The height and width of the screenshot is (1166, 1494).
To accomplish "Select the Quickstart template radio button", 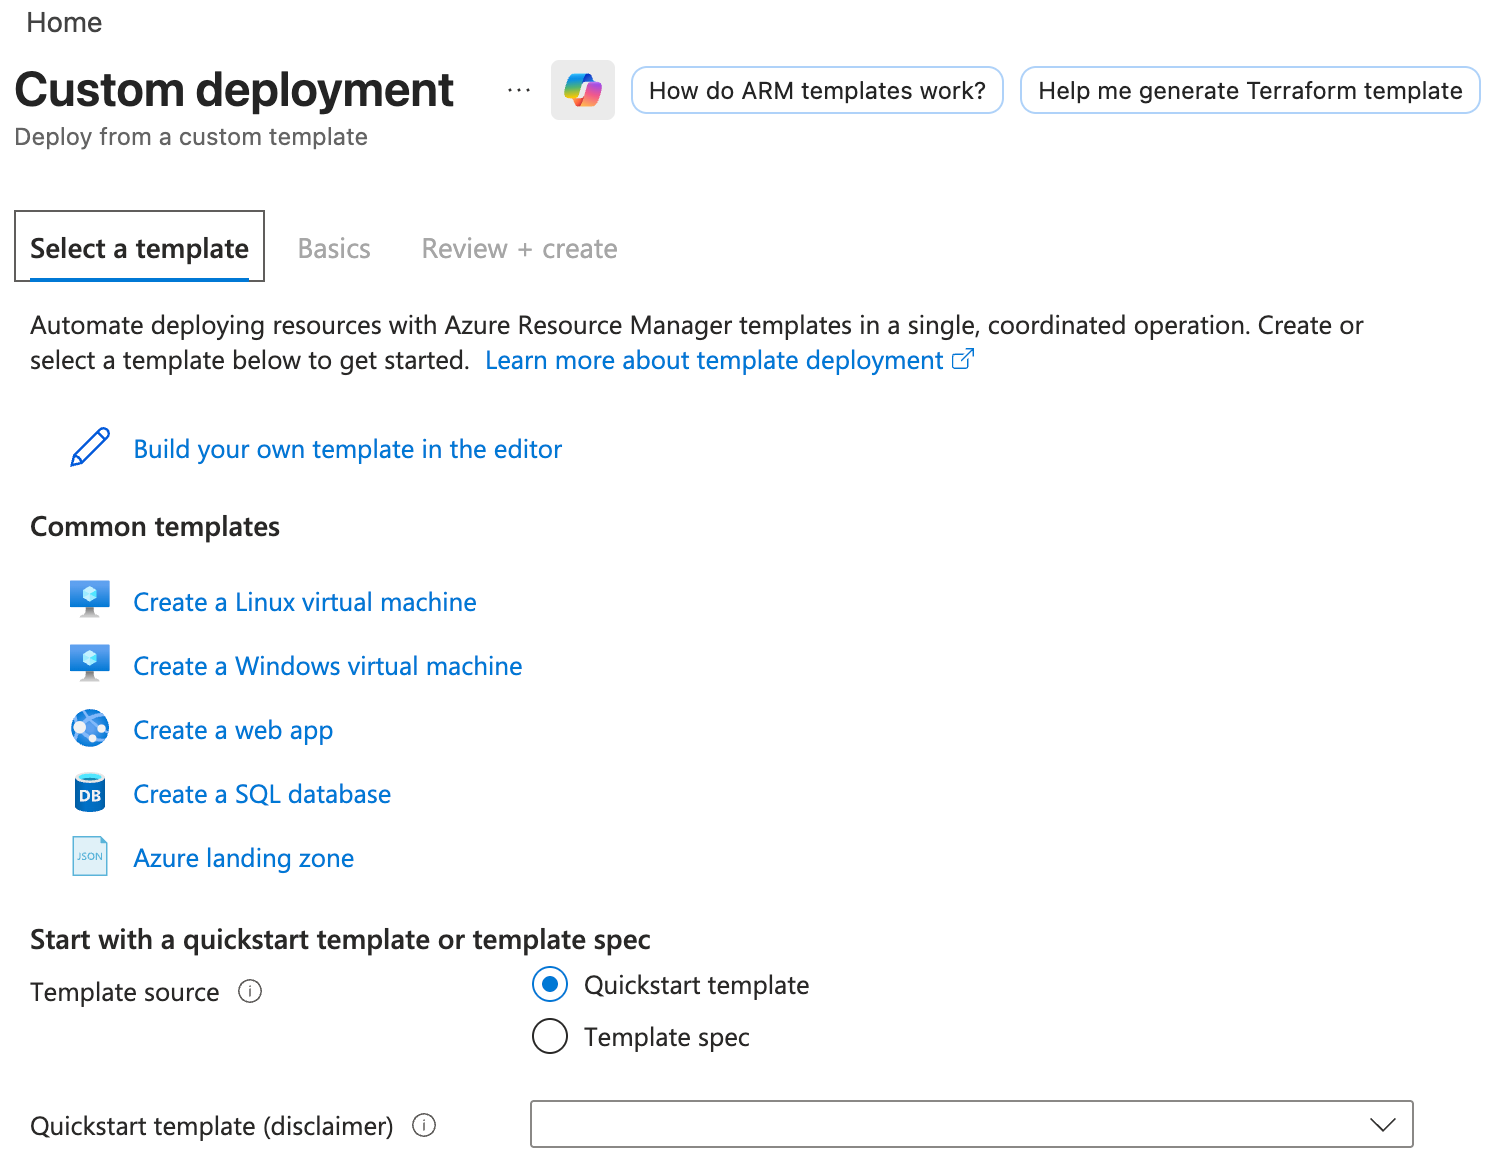I will [550, 984].
